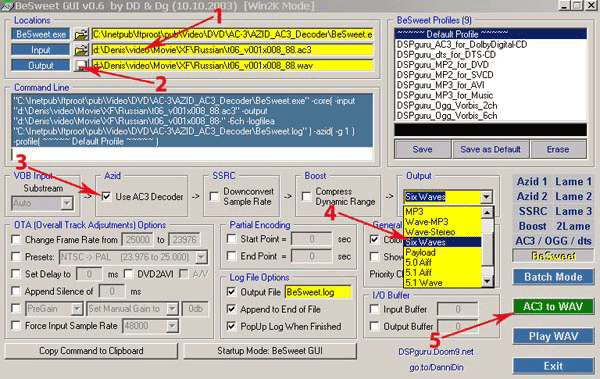
Task: Open the VOB Substream Auto dropdown
Action: tap(67, 203)
